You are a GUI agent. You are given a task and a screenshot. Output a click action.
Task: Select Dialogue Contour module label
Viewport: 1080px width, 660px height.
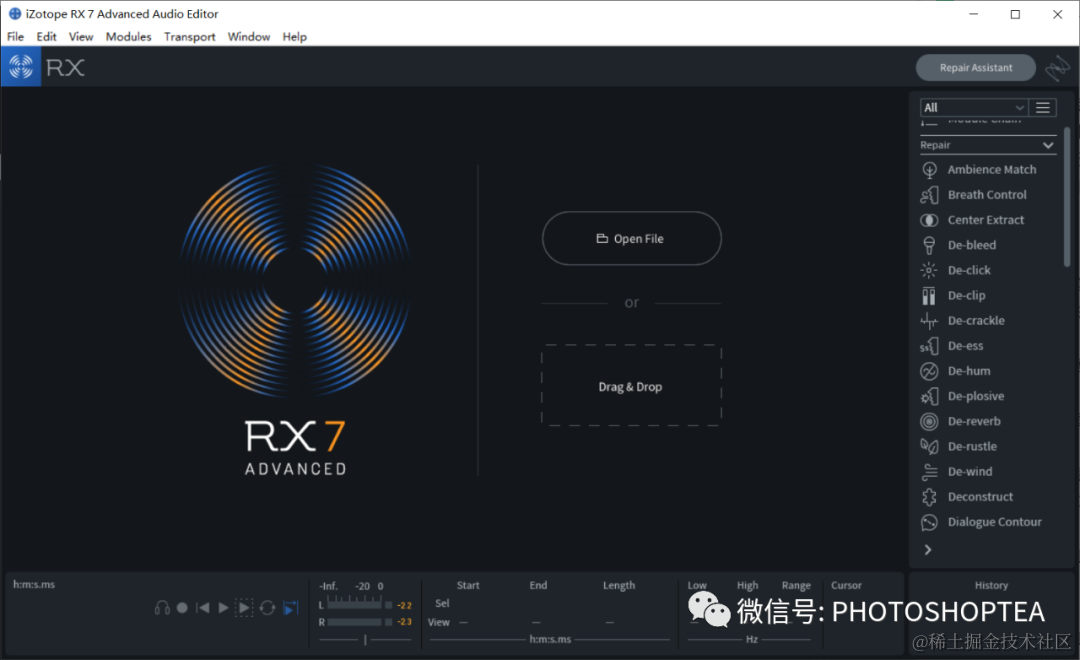(994, 522)
